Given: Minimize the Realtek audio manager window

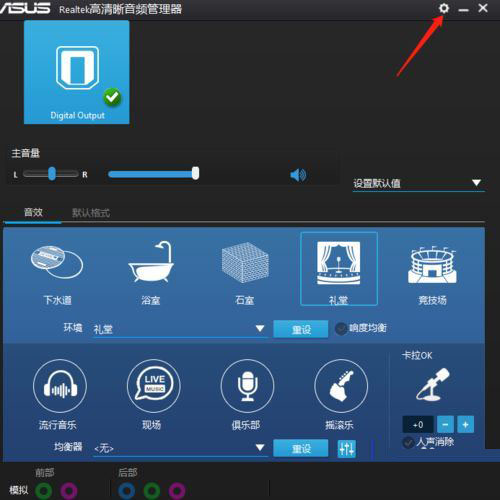Looking at the screenshot, I should click(463, 10).
